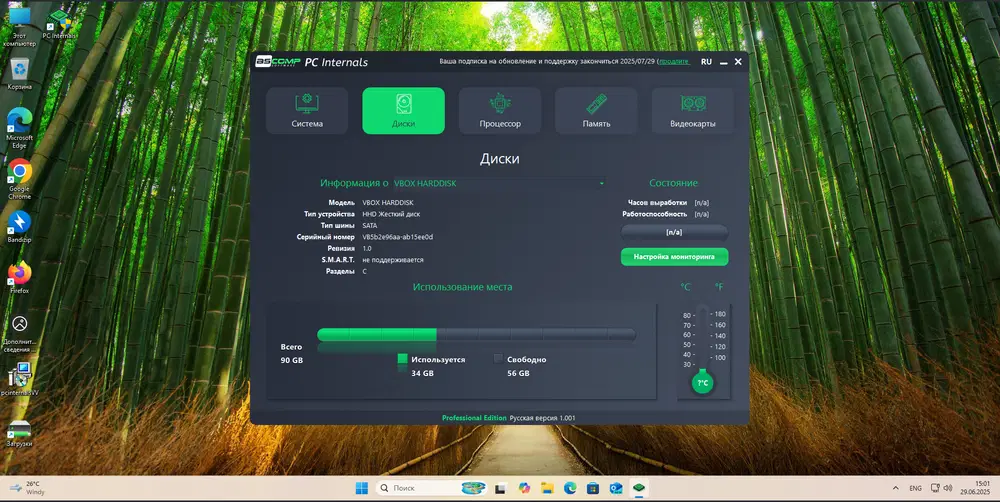Viewport: 1000px width, 502px height.
Task: Click the продлите subscription renewal link
Action: 673,62
